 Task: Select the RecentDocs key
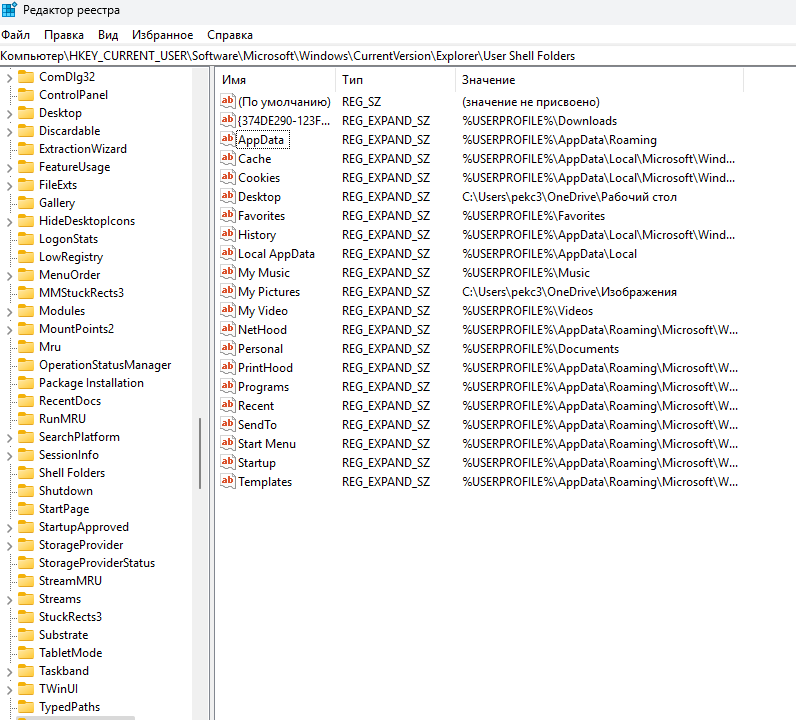(x=70, y=401)
